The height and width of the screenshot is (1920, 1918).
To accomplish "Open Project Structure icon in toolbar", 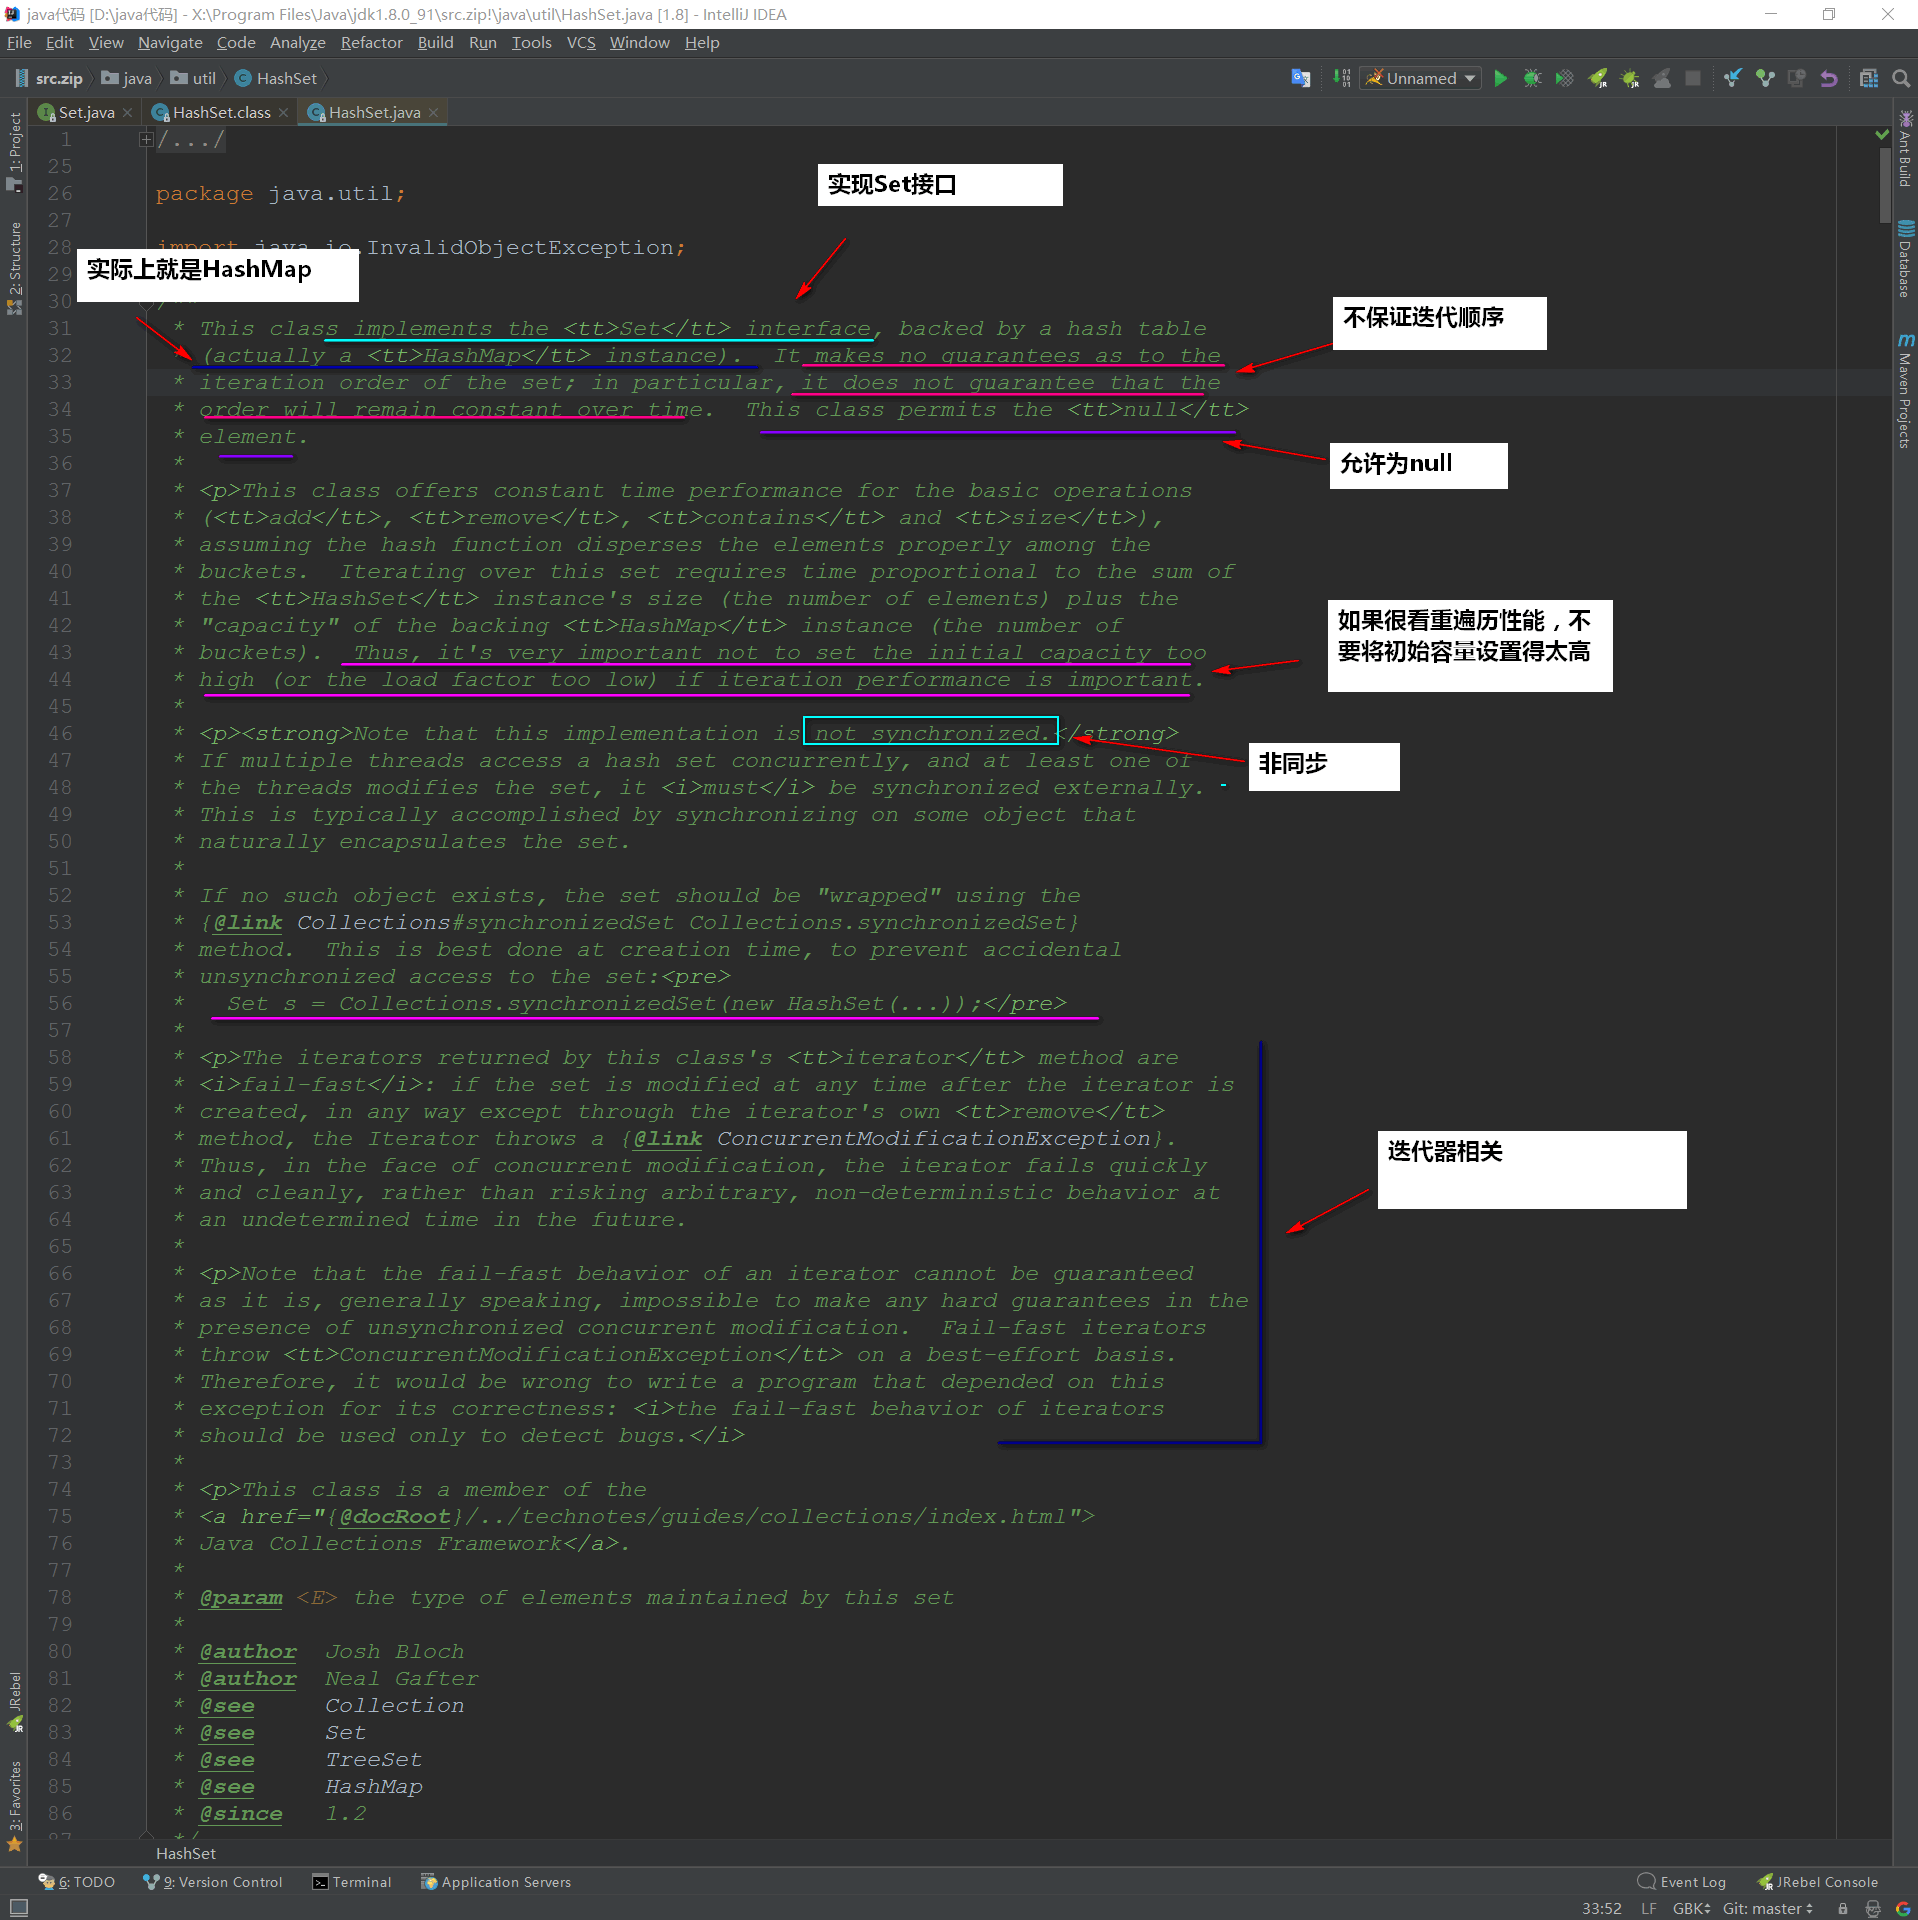I will click(x=1868, y=78).
